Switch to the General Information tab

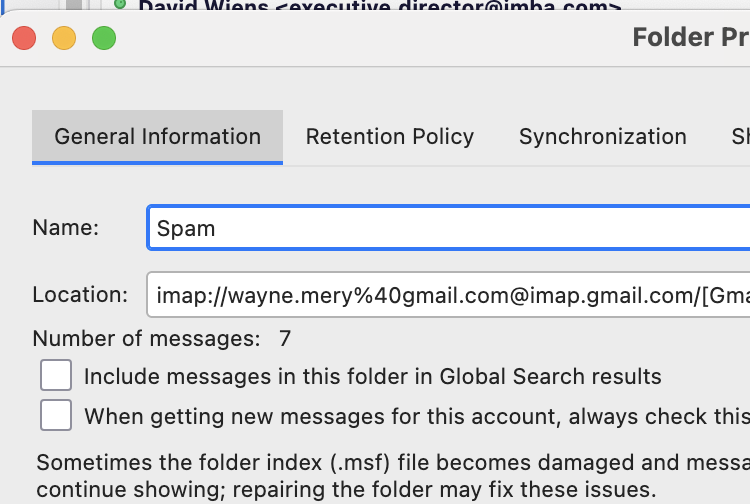click(x=157, y=137)
